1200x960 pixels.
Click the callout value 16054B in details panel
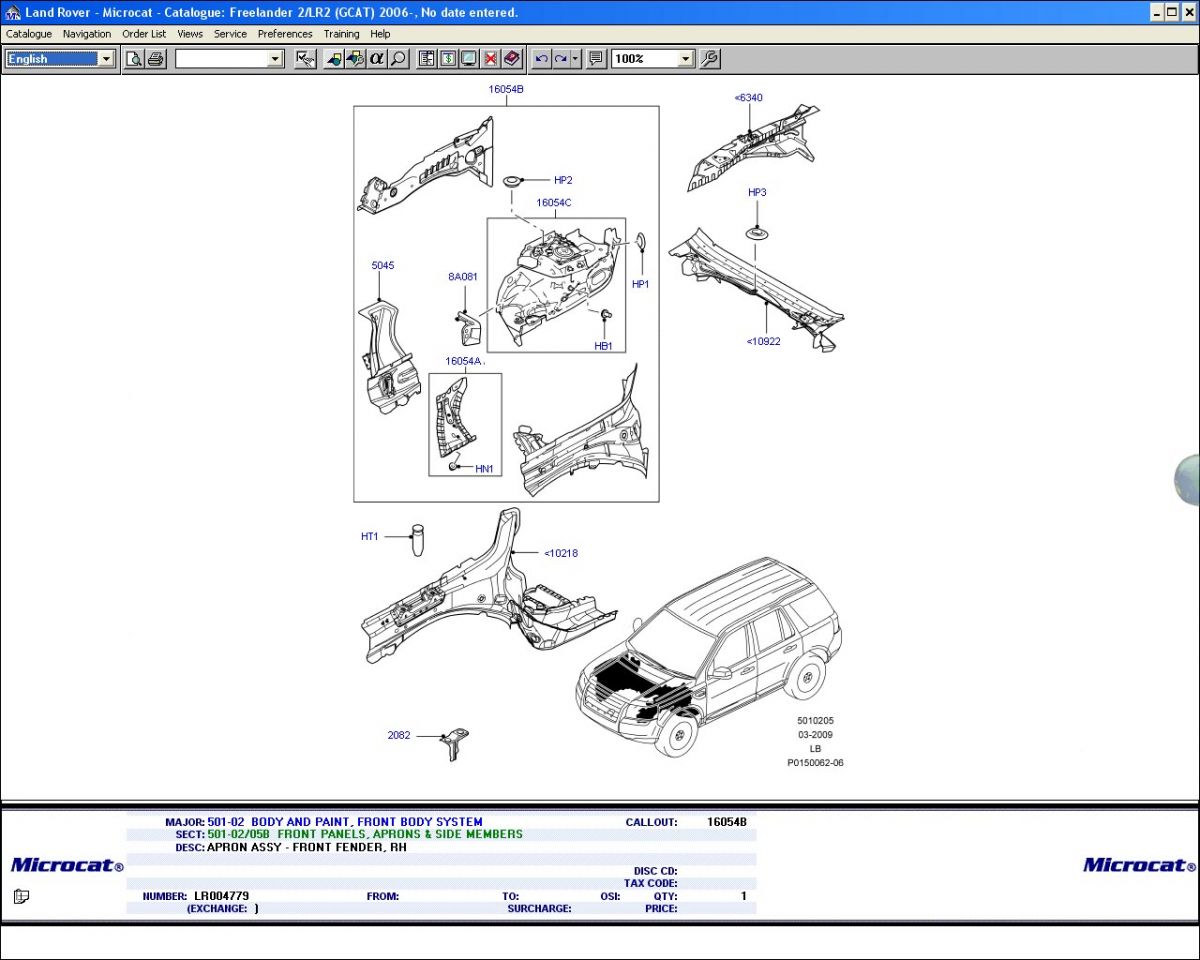pyautogui.click(x=727, y=822)
